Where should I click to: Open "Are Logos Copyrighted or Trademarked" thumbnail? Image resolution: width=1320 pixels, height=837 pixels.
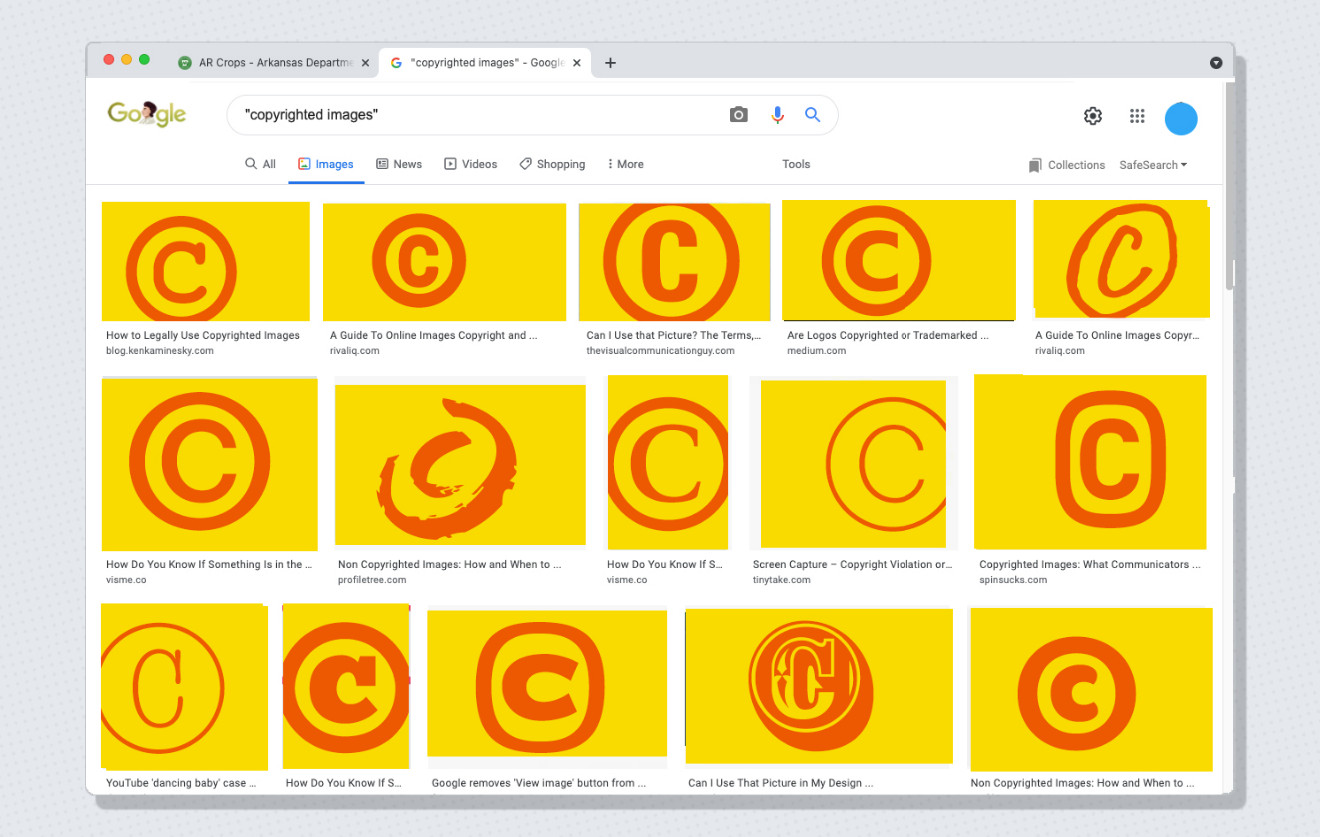point(898,260)
